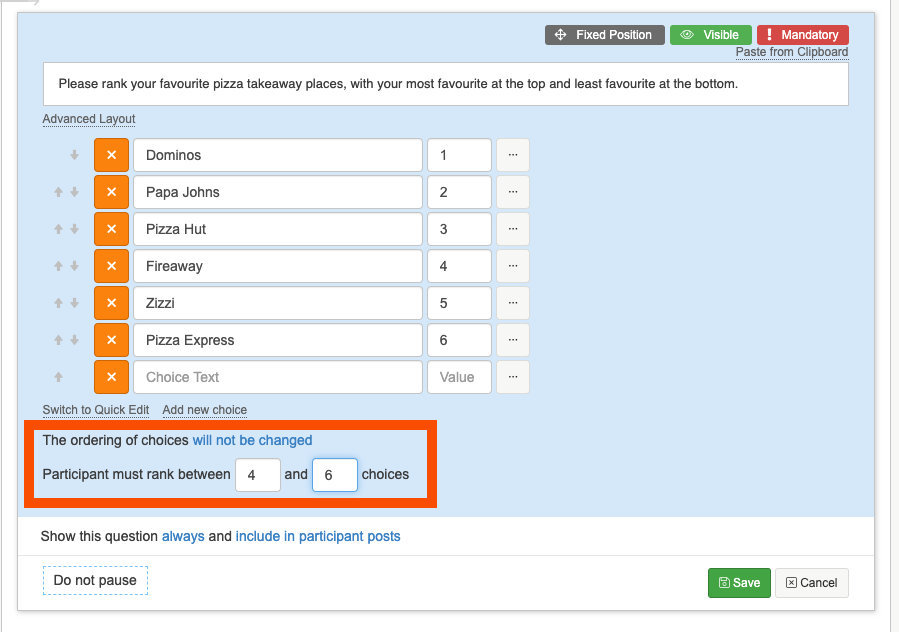
Task: Open more options for Dominos choice
Action: point(512,155)
